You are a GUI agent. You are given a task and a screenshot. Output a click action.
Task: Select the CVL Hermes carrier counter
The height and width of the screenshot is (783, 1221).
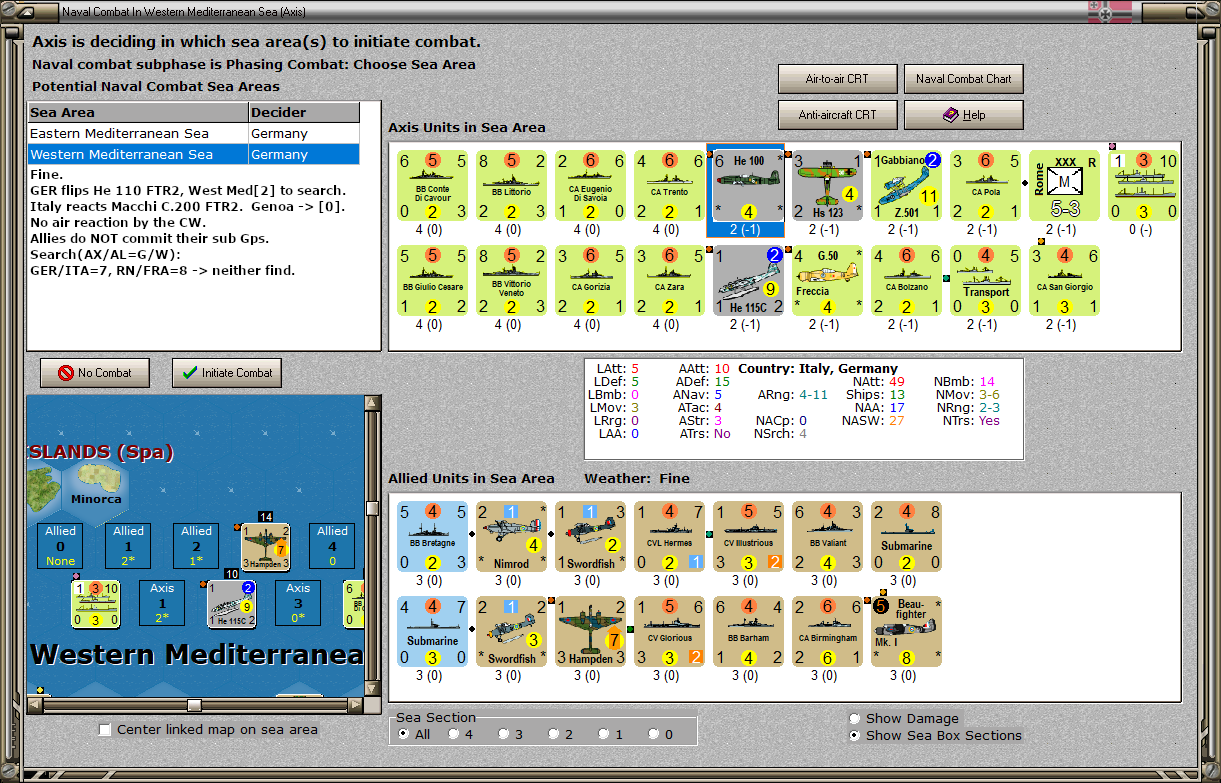coord(669,537)
